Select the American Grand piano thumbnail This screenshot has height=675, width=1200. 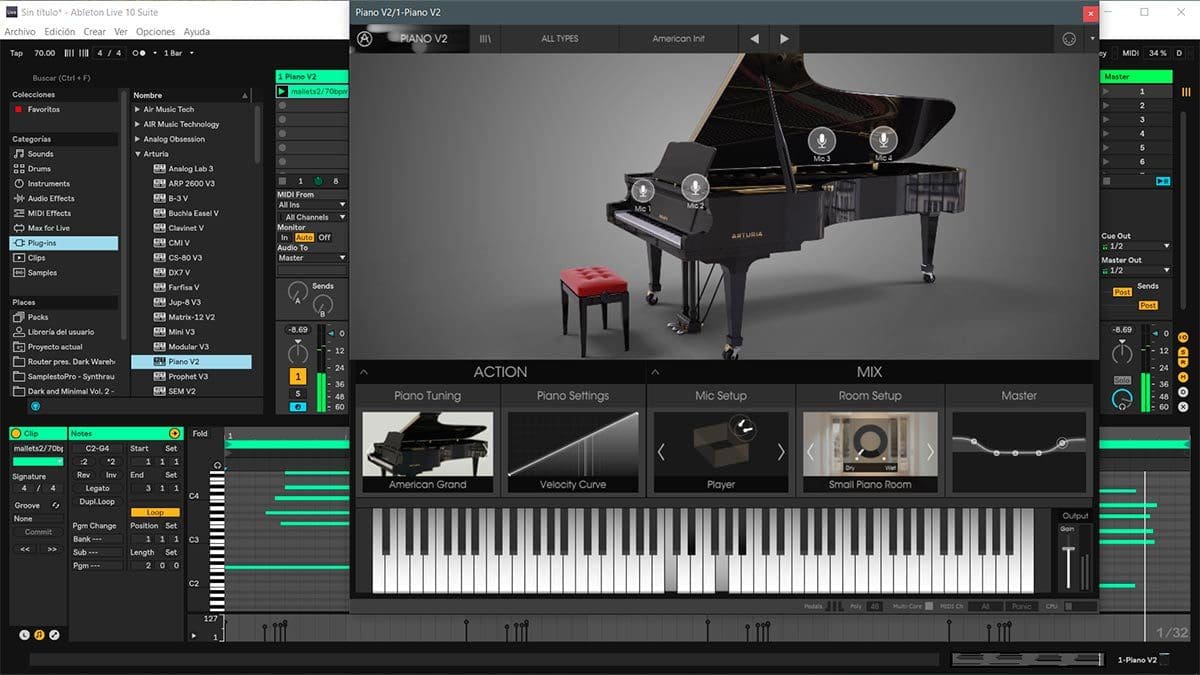point(427,452)
